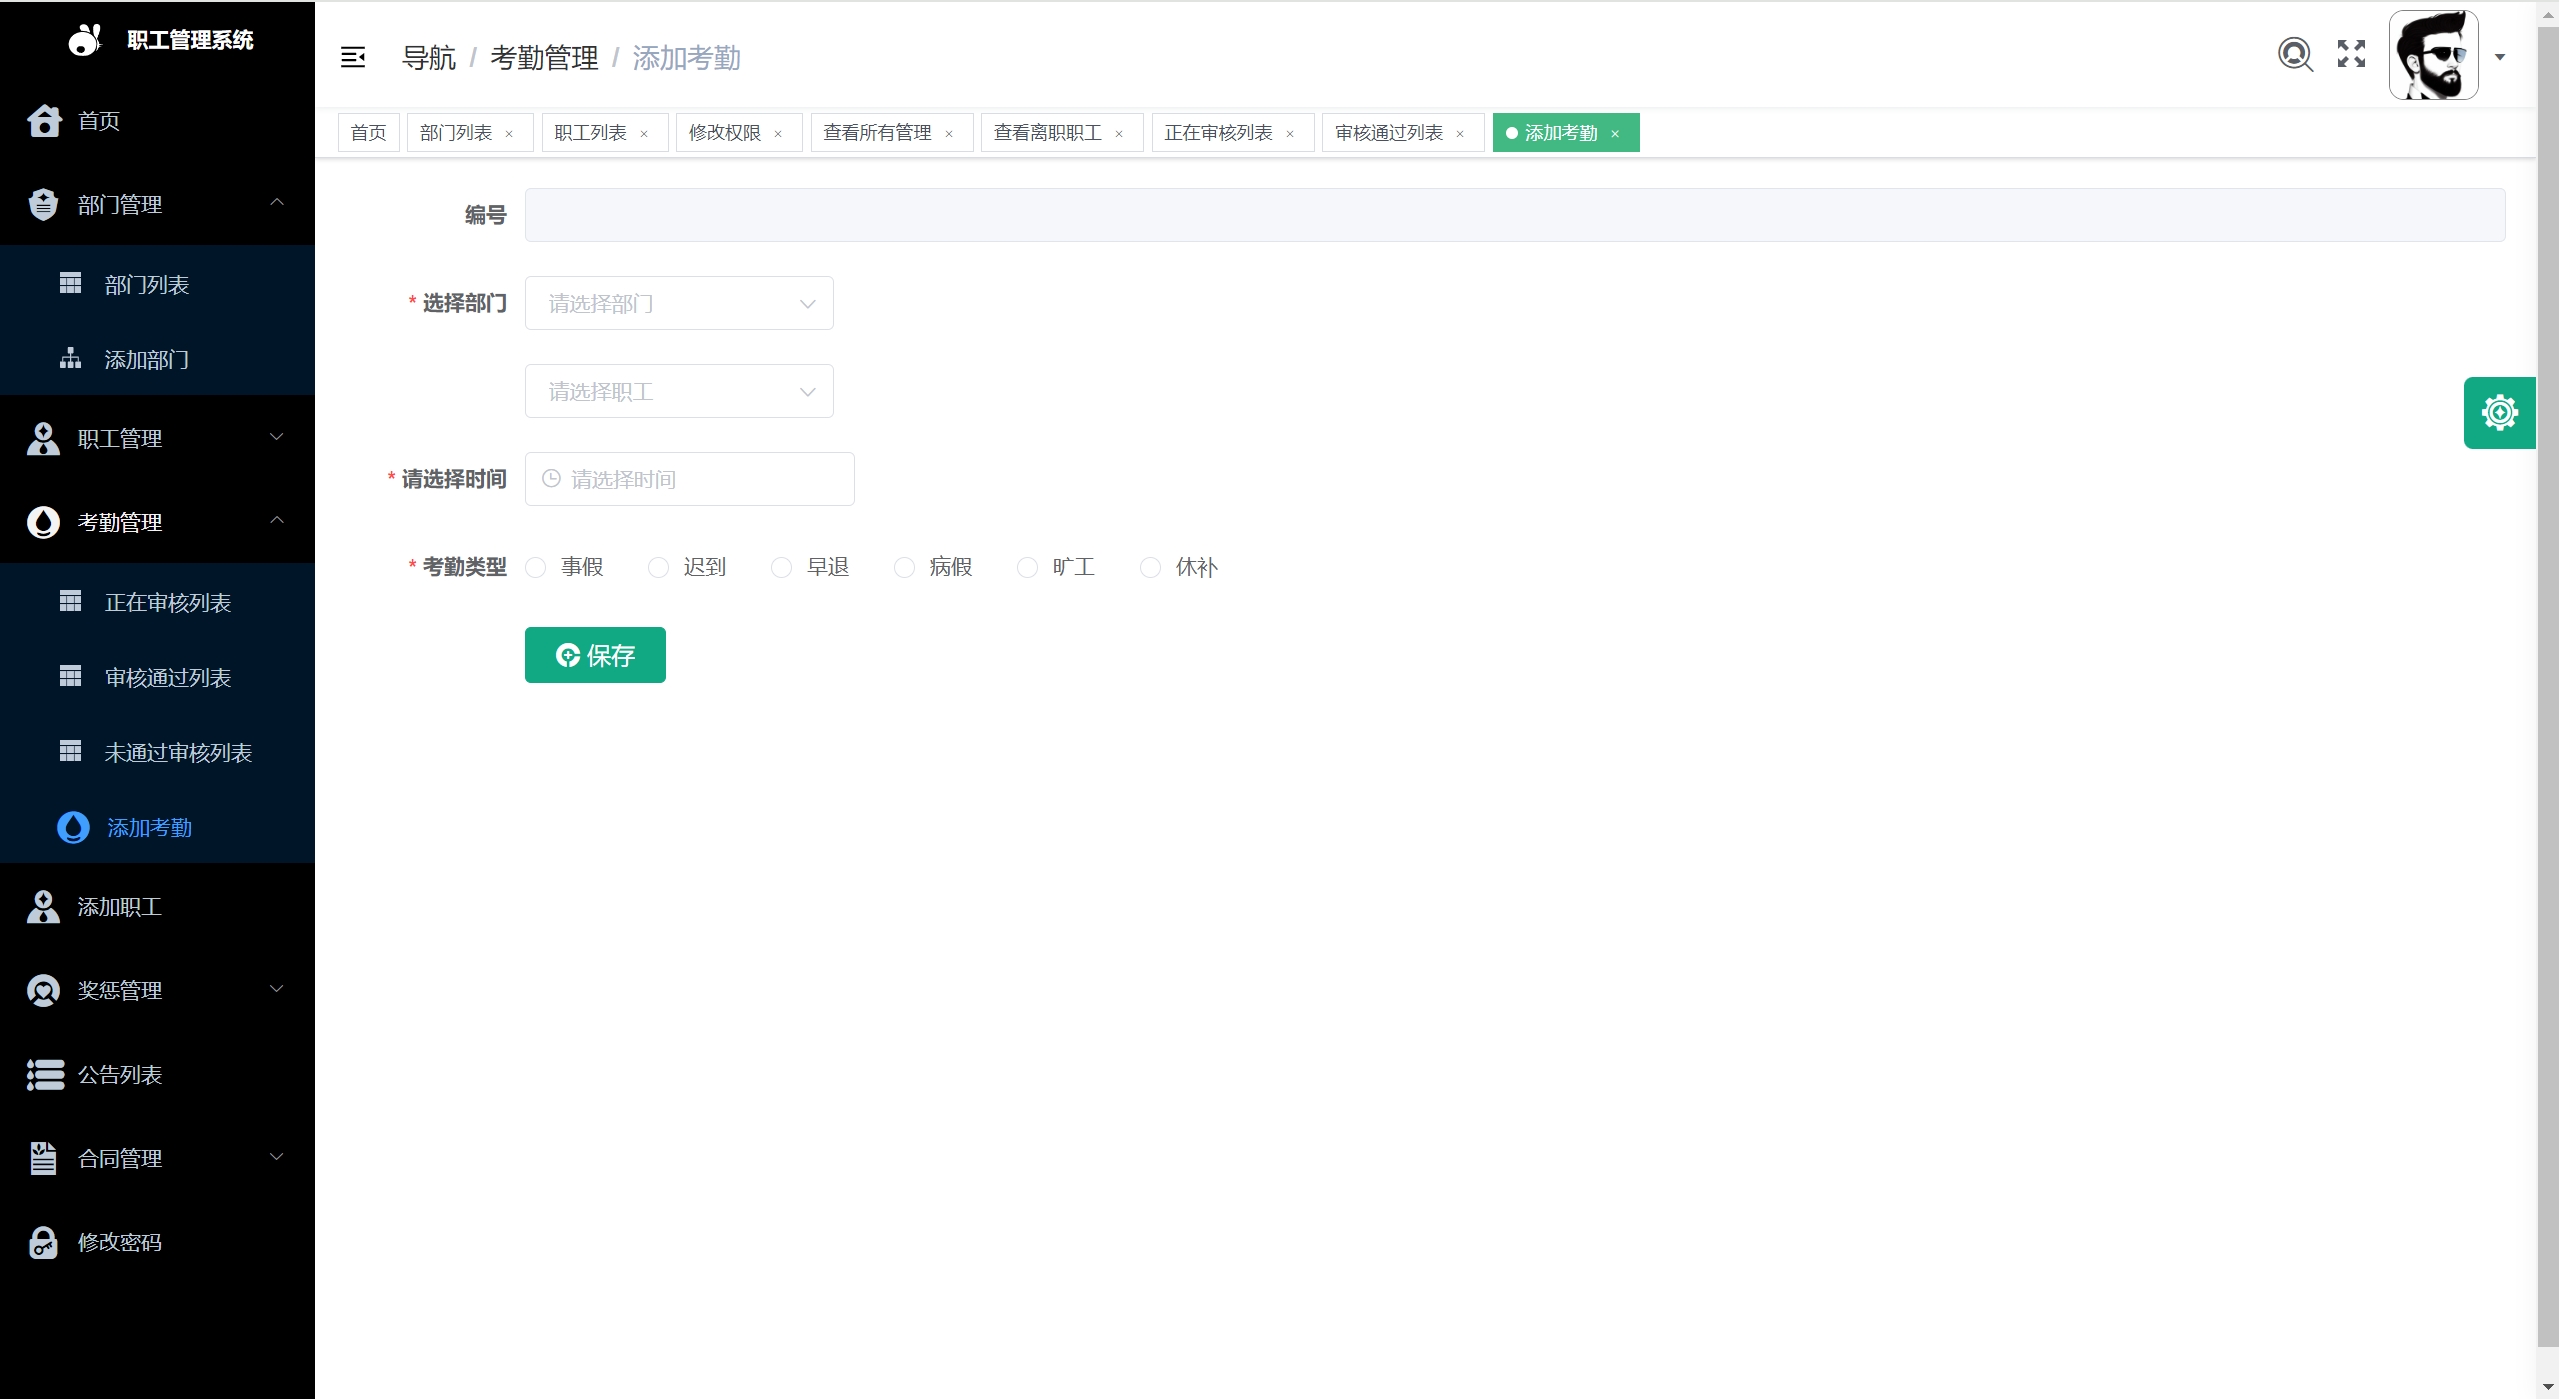The image size is (2559, 1399).
Task: Click the home icon next to 首页
Action: [44, 121]
